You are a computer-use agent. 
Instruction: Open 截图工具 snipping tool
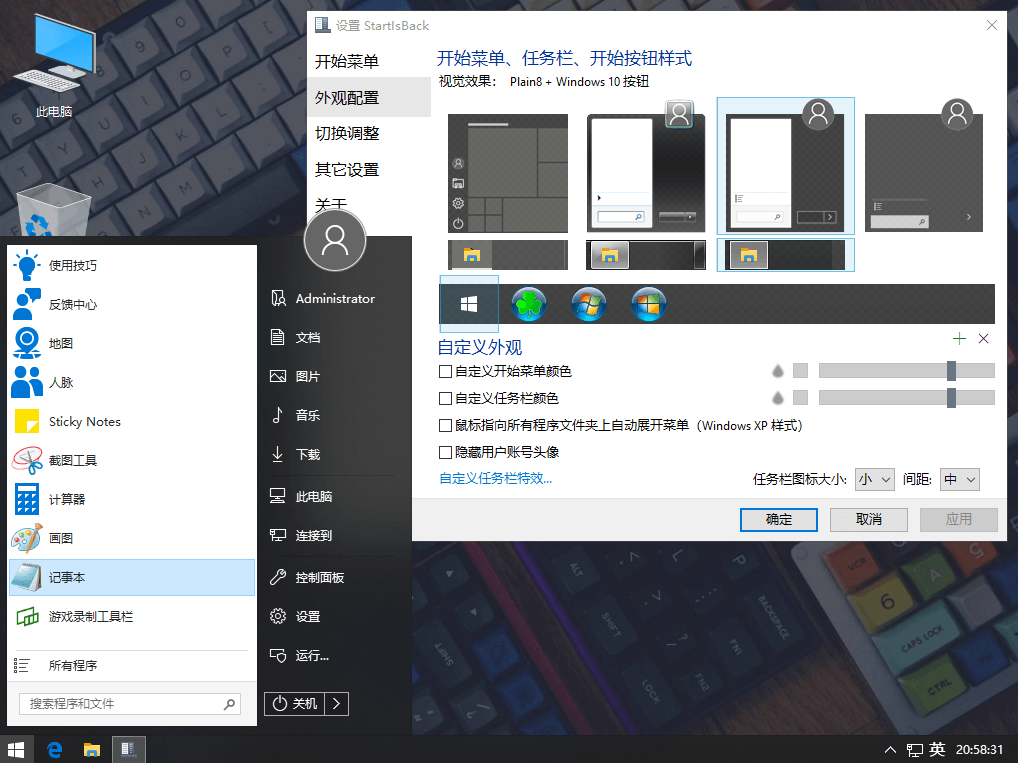(x=132, y=460)
